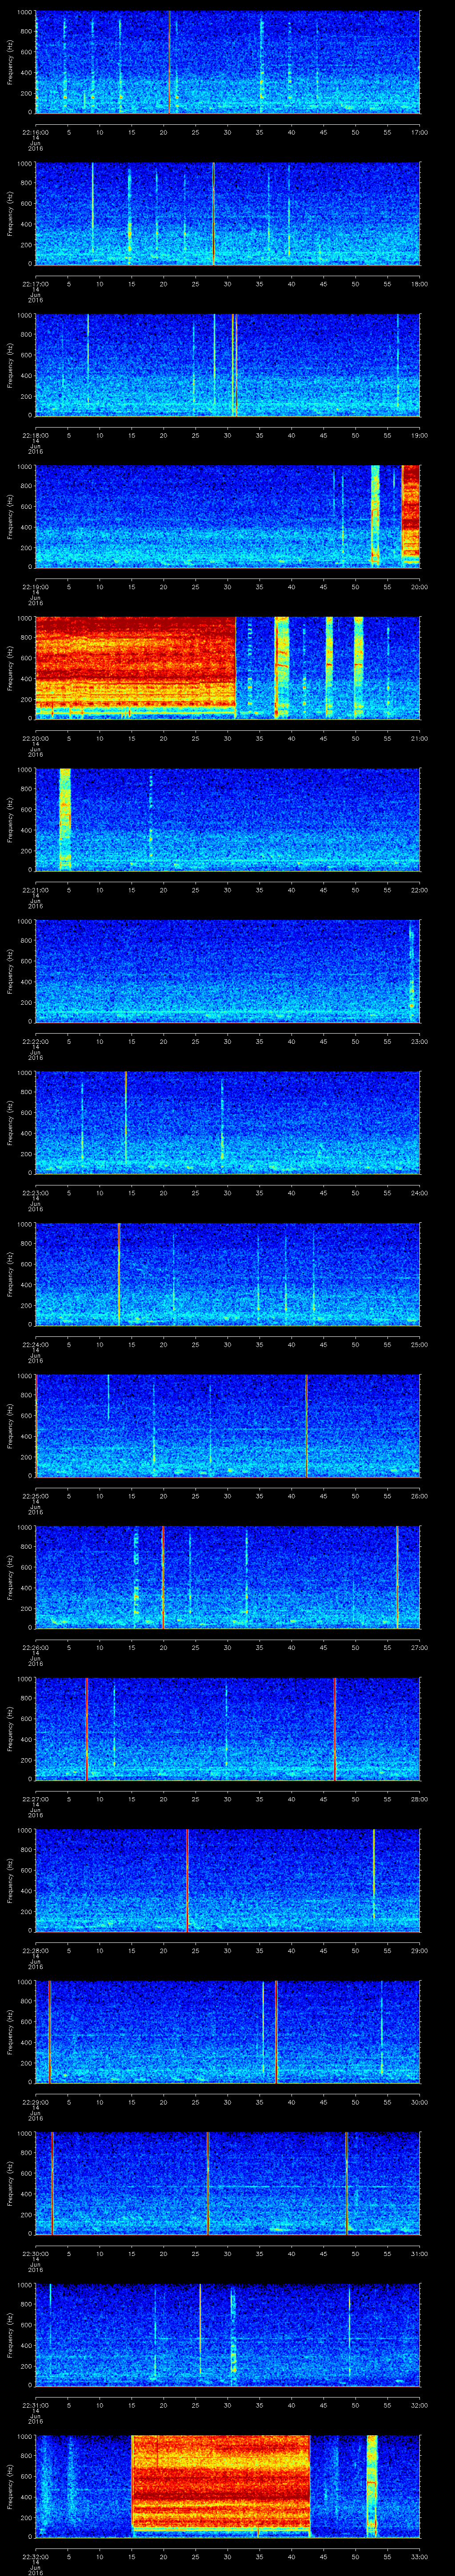The width and height of the screenshot is (455, 2576).
Task: Click the Frequency (Hz) axis label of 22:20 panel
Action: tap(10, 668)
